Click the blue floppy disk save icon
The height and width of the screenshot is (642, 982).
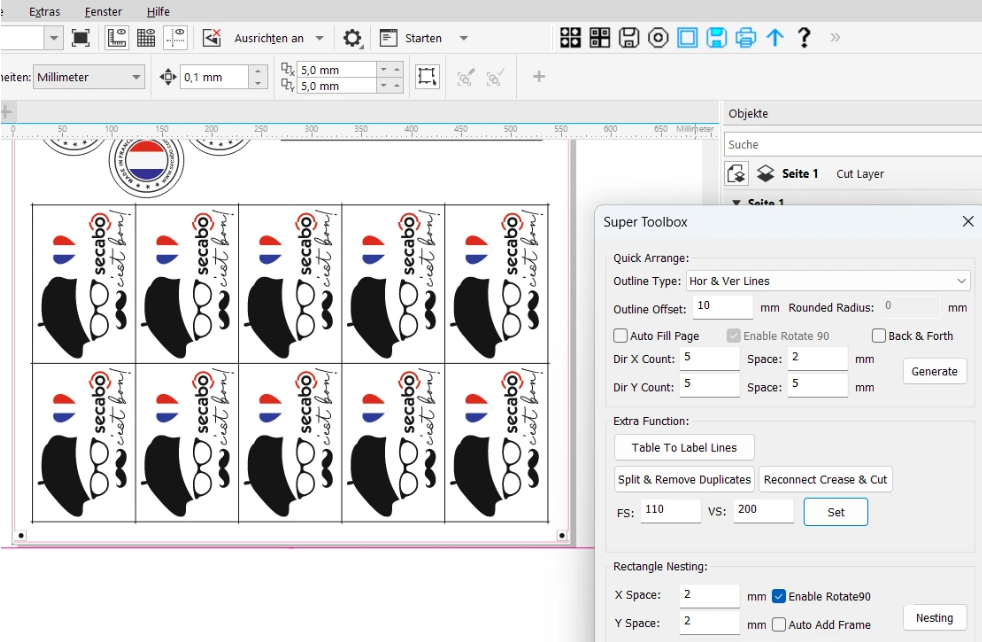[716, 38]
